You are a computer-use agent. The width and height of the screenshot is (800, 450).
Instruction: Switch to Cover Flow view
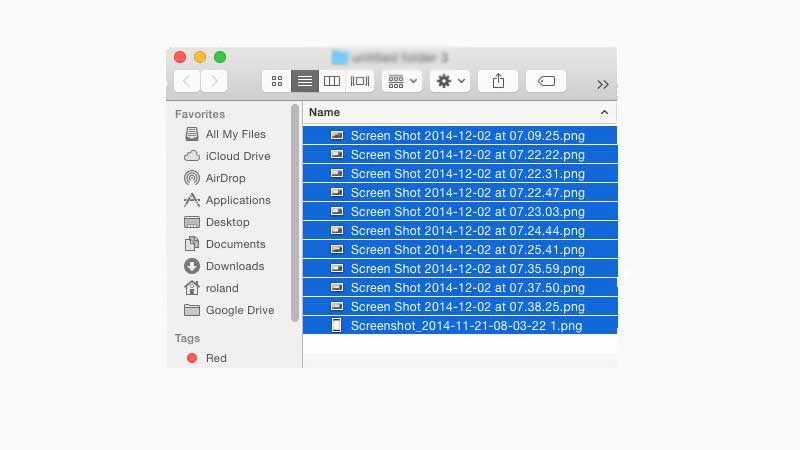pyautogui.click(x=360, y=81)
